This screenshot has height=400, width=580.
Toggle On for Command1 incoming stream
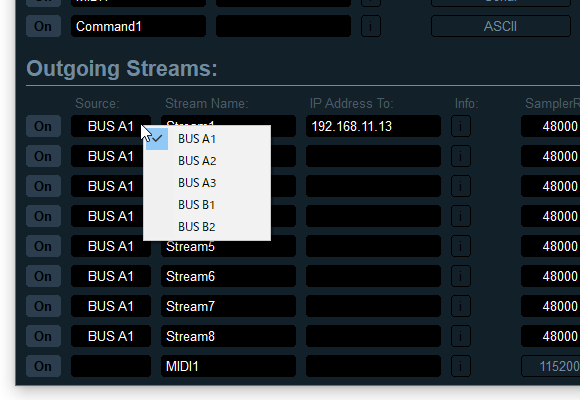click(43, 26)
